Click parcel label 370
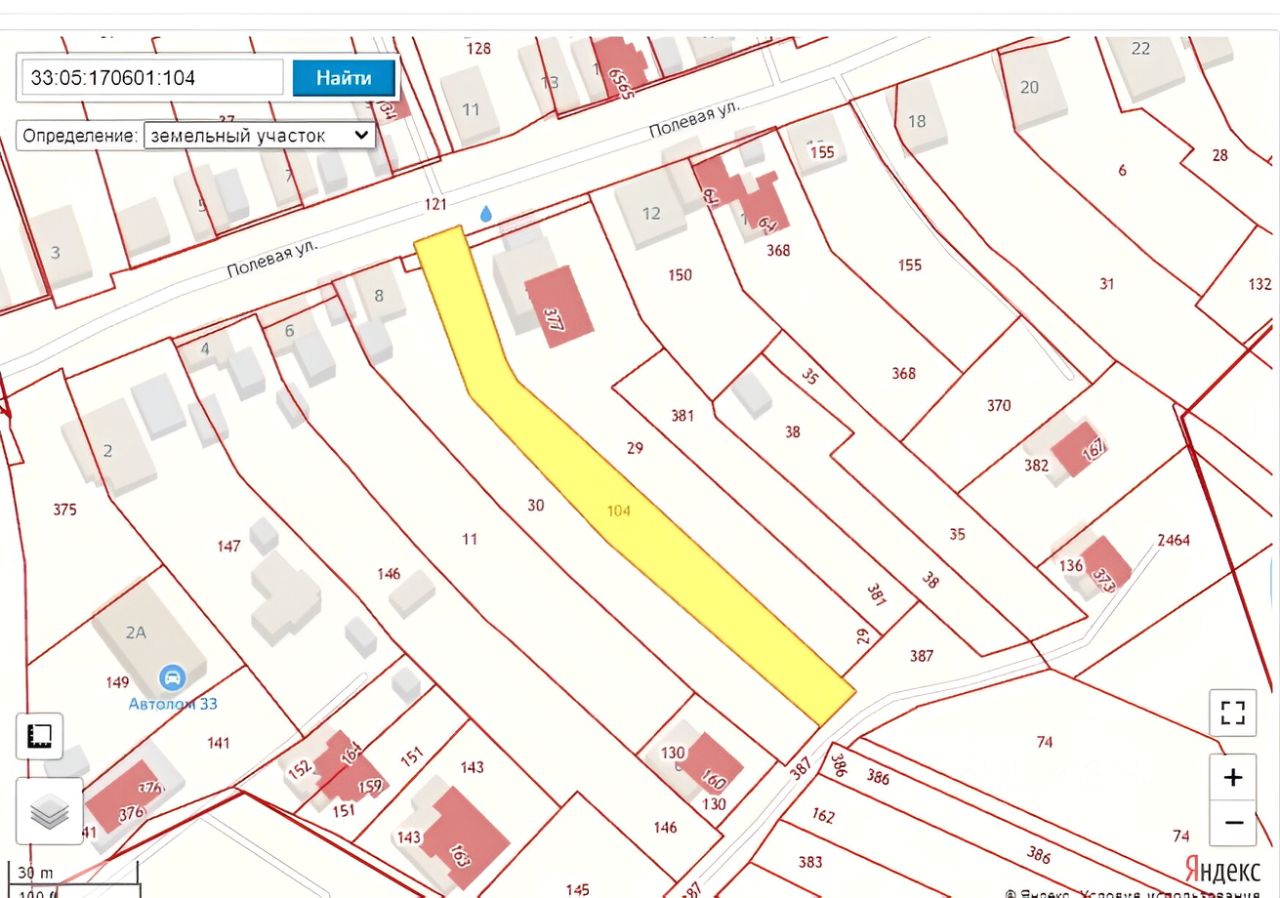The height and width of the screenshot is (898, 1280). click(x=998, y=405)
